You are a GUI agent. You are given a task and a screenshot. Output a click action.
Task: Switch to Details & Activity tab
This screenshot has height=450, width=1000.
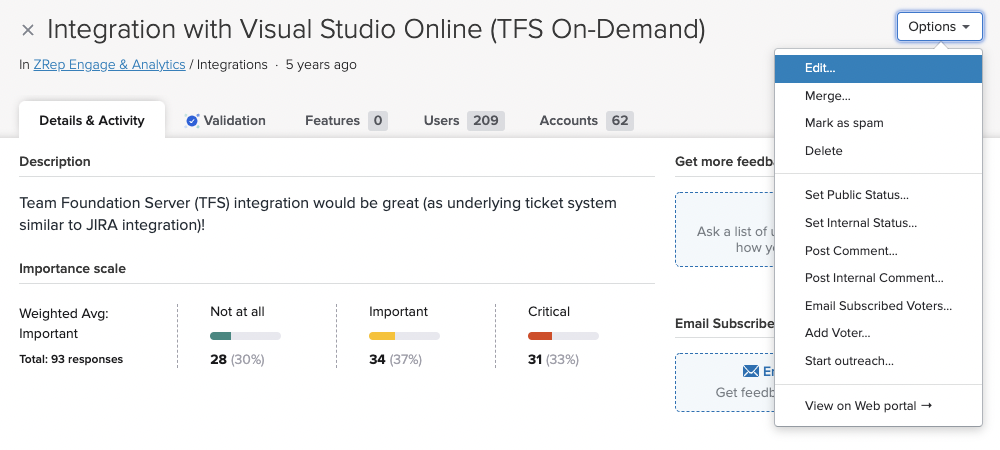coord(92,120)
